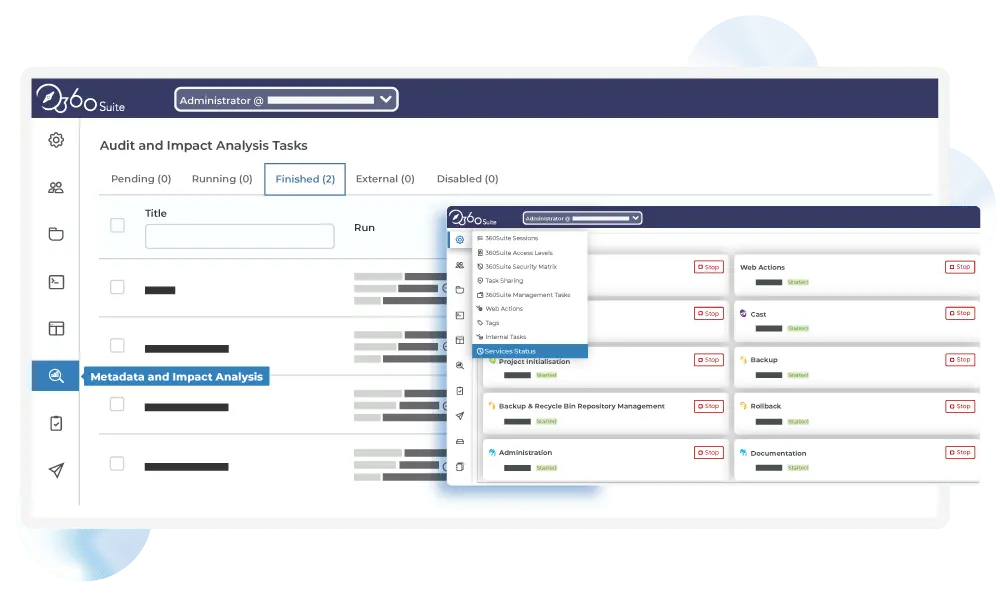The image size is (1000, 595).
Task: Select the layout panel icon in the large sidebar
Action: point(56,328)
